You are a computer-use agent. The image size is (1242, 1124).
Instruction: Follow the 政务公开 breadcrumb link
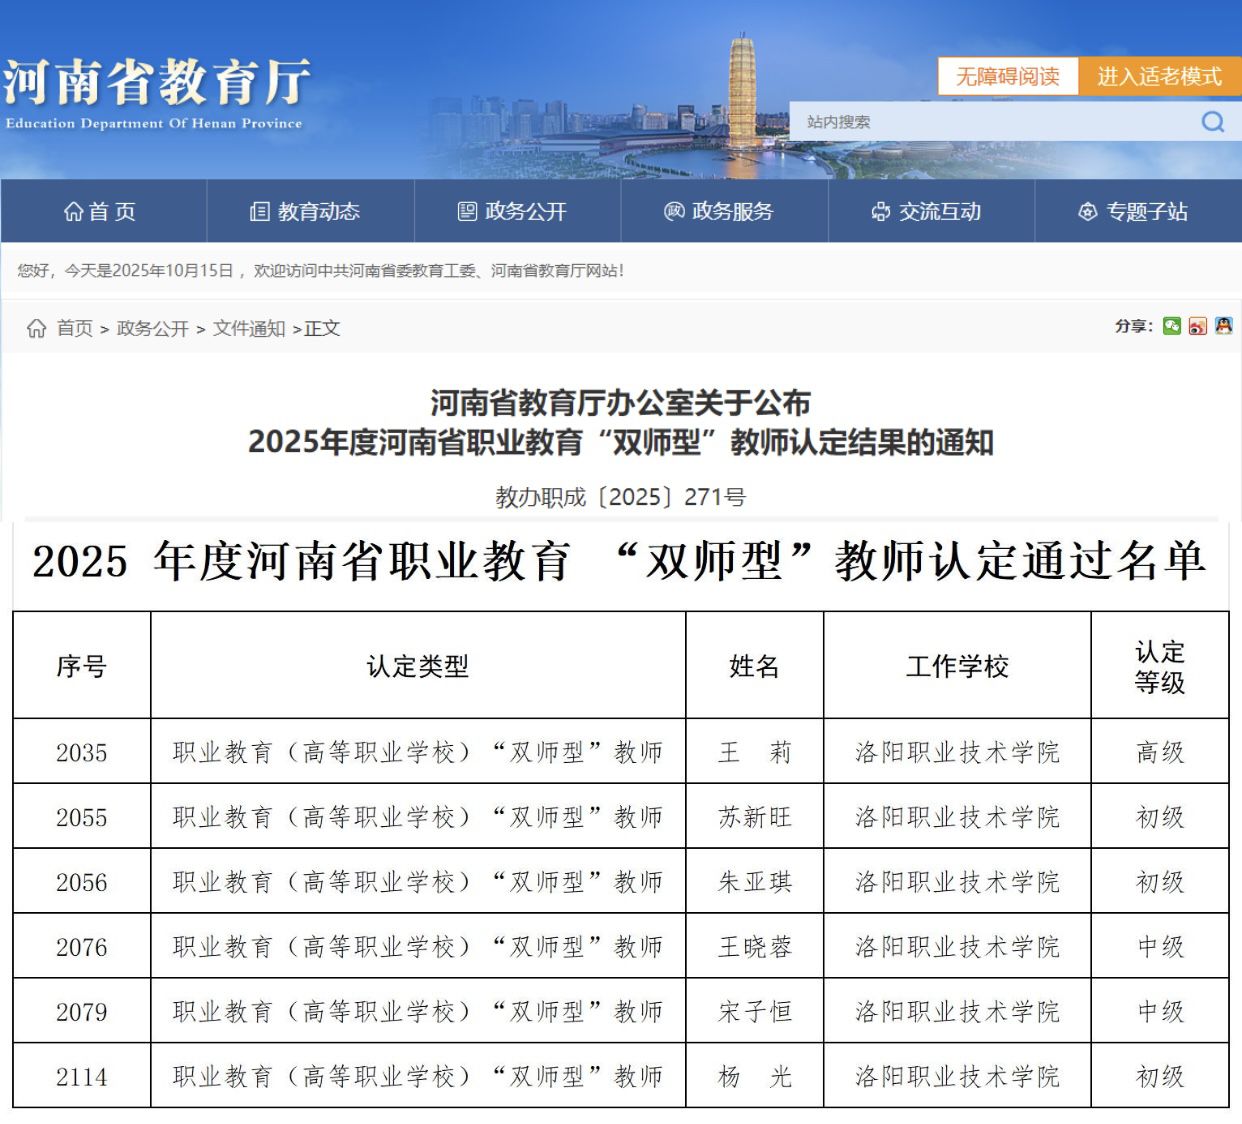point(153,329)
